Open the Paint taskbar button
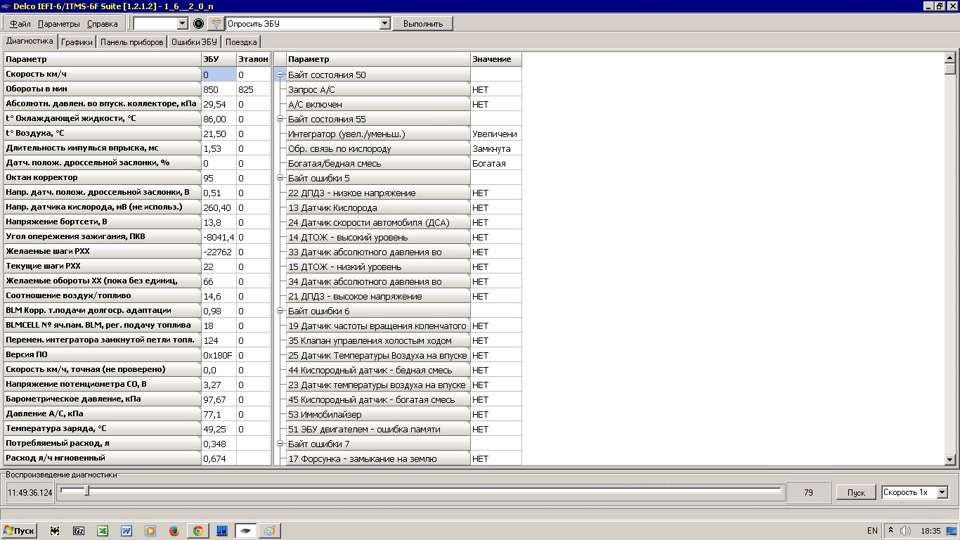The height and width of the screenshot is (540, 960). [x=269, y=531]
